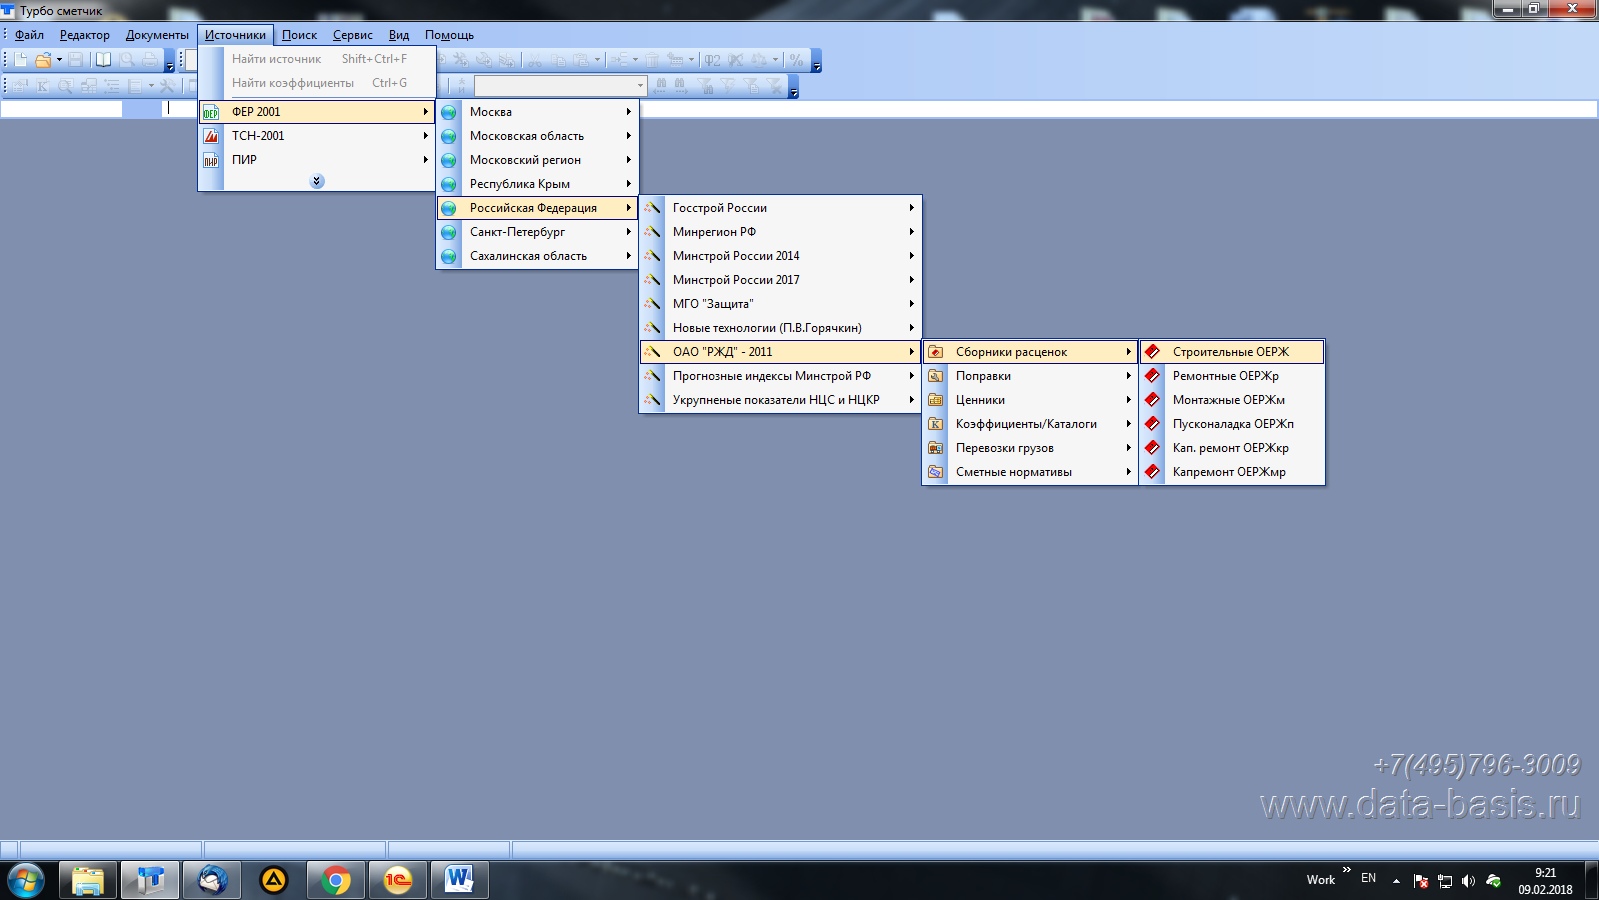Show hidden system tray icons

tap(1396, 881)
